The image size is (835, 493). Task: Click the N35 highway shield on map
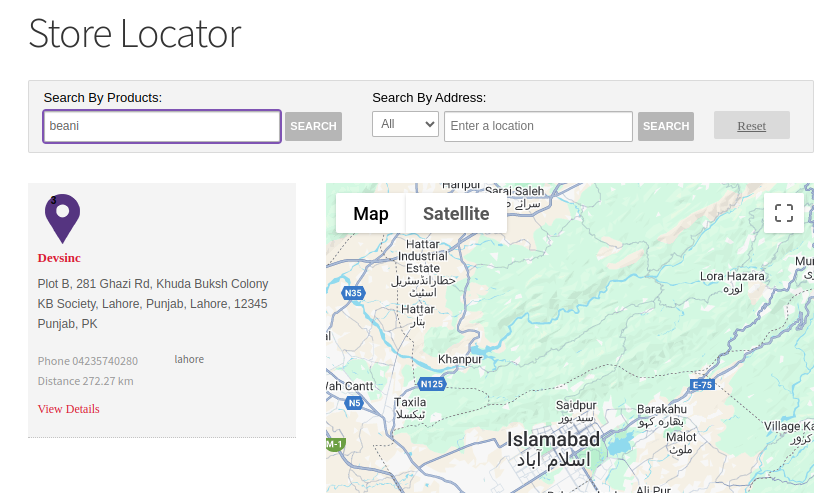(353, 293)
